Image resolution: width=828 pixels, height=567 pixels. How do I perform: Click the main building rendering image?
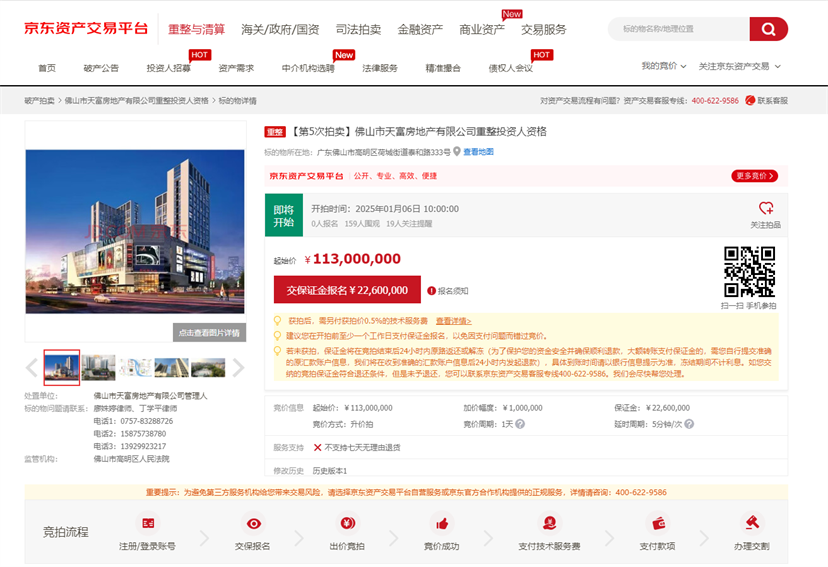pyautogui.click(x=135, y=231)
